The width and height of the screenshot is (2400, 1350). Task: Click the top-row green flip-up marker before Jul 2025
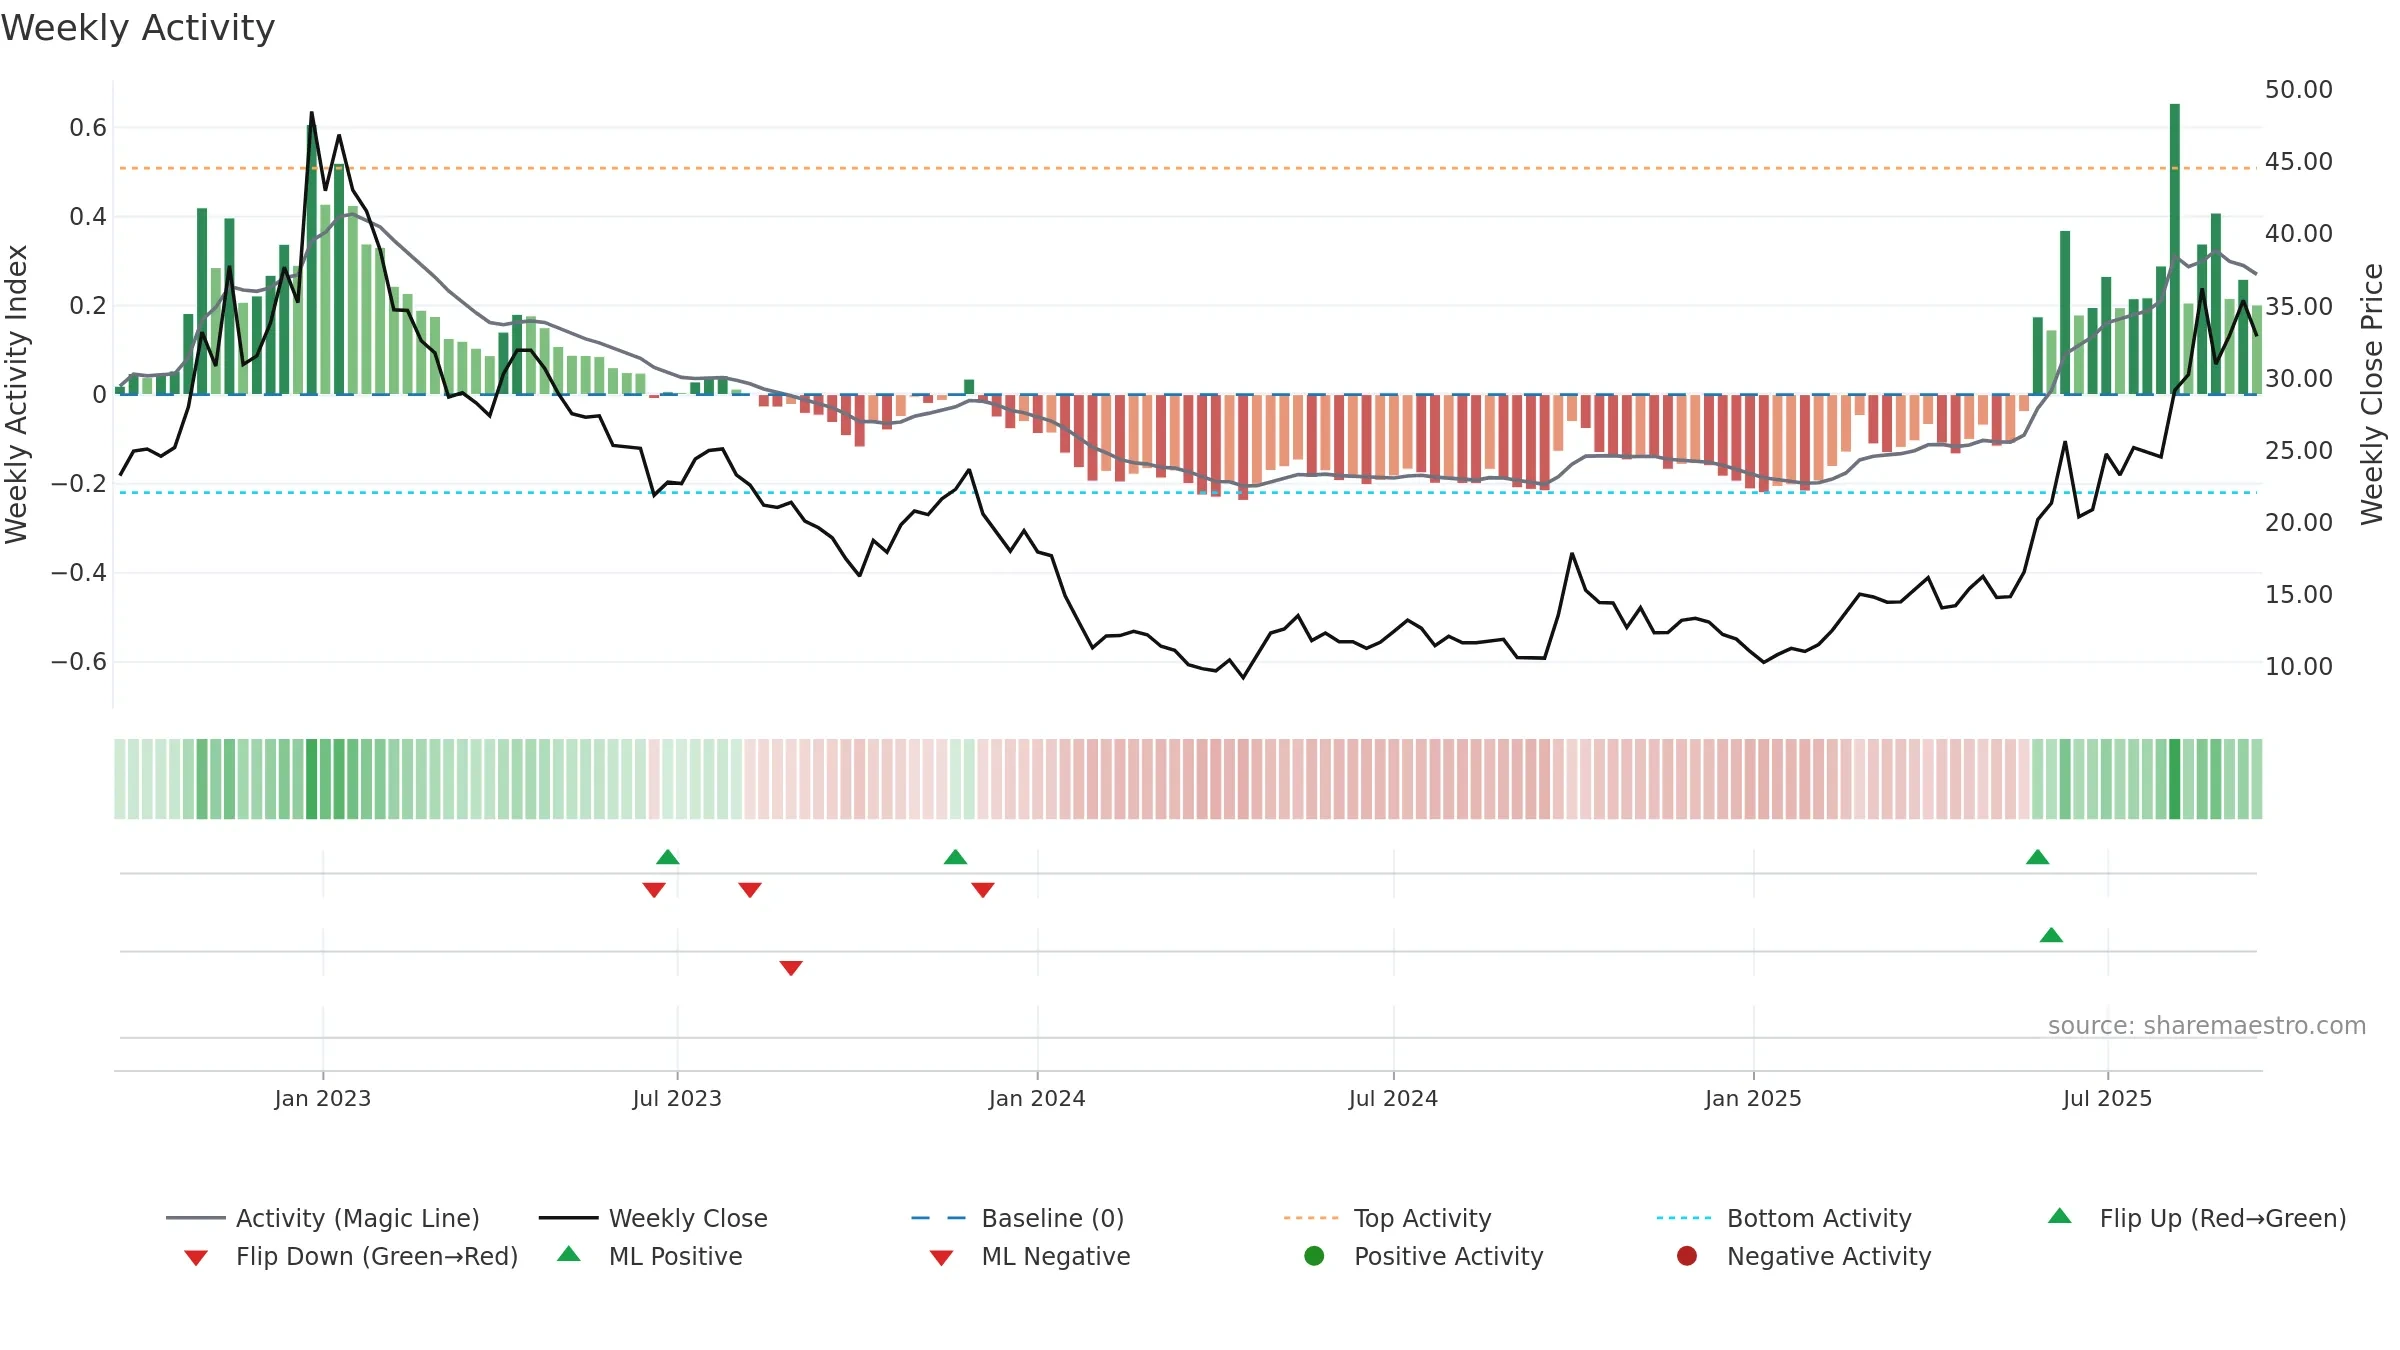click(2037, 857)
